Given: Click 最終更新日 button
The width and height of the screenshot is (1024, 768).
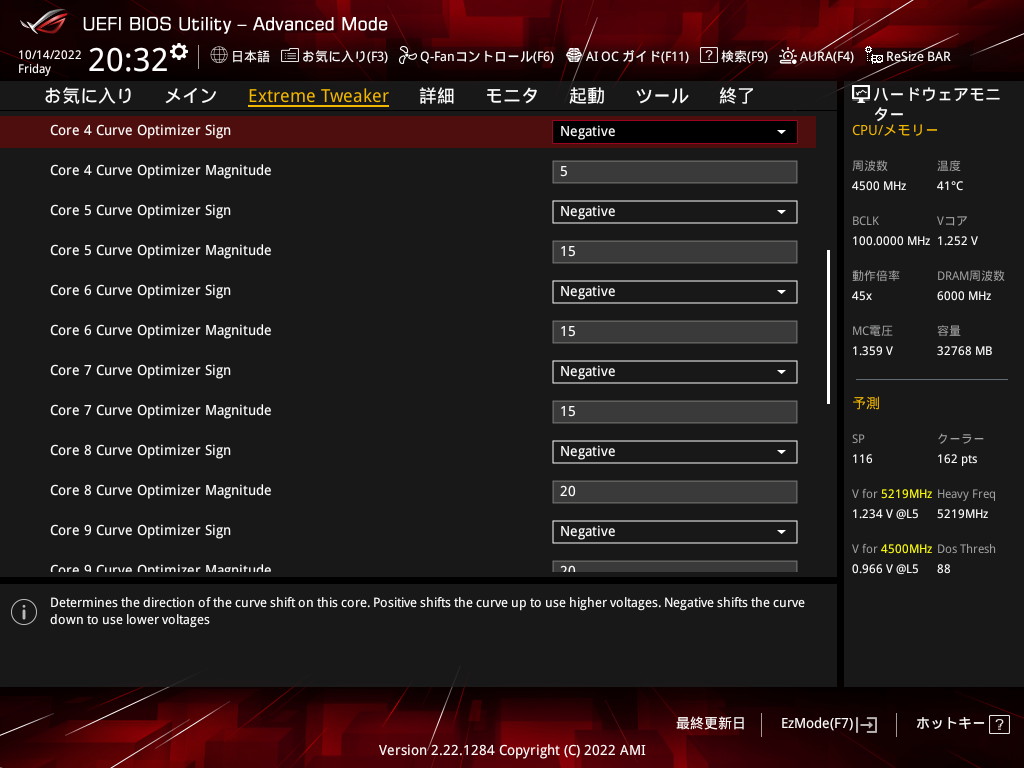Looking at the screenshot, I should tap(710, 724).
